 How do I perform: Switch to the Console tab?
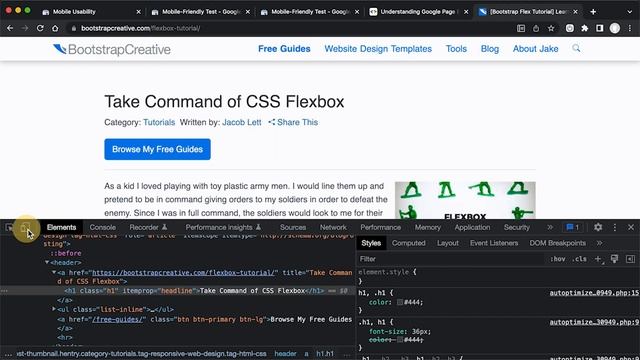click(102, 227)
